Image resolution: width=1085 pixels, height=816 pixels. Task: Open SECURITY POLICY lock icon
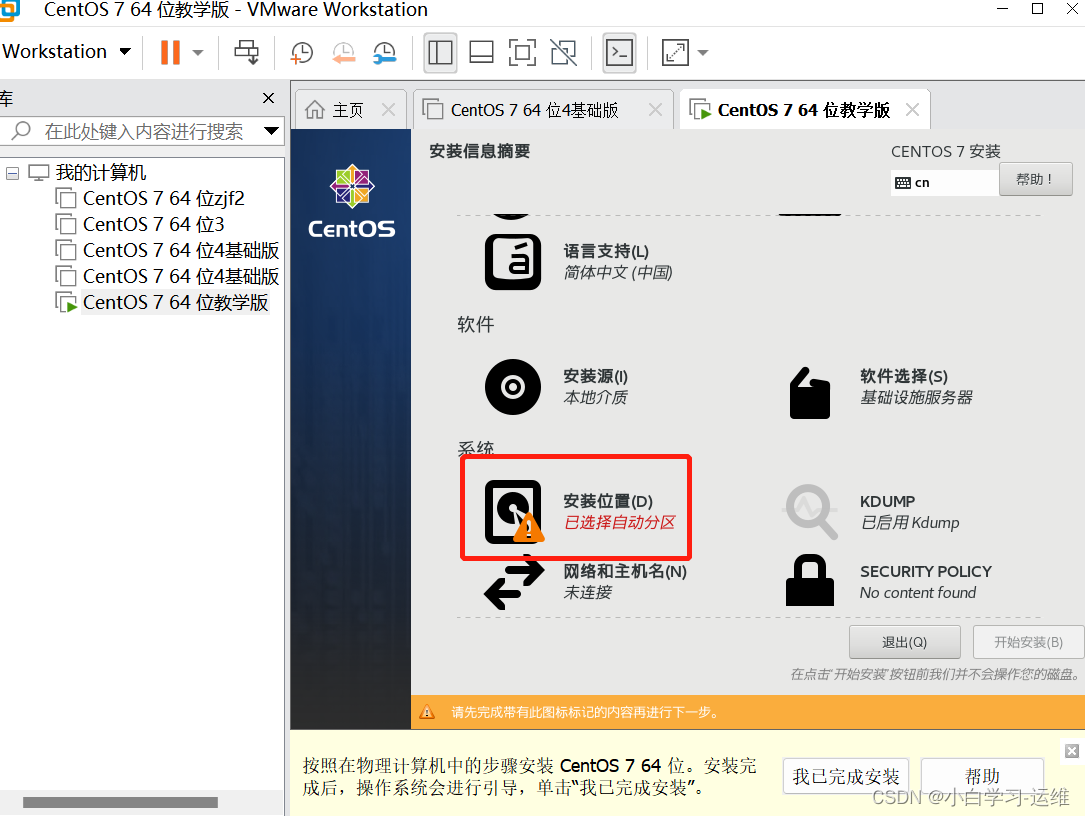pos(810,580)
